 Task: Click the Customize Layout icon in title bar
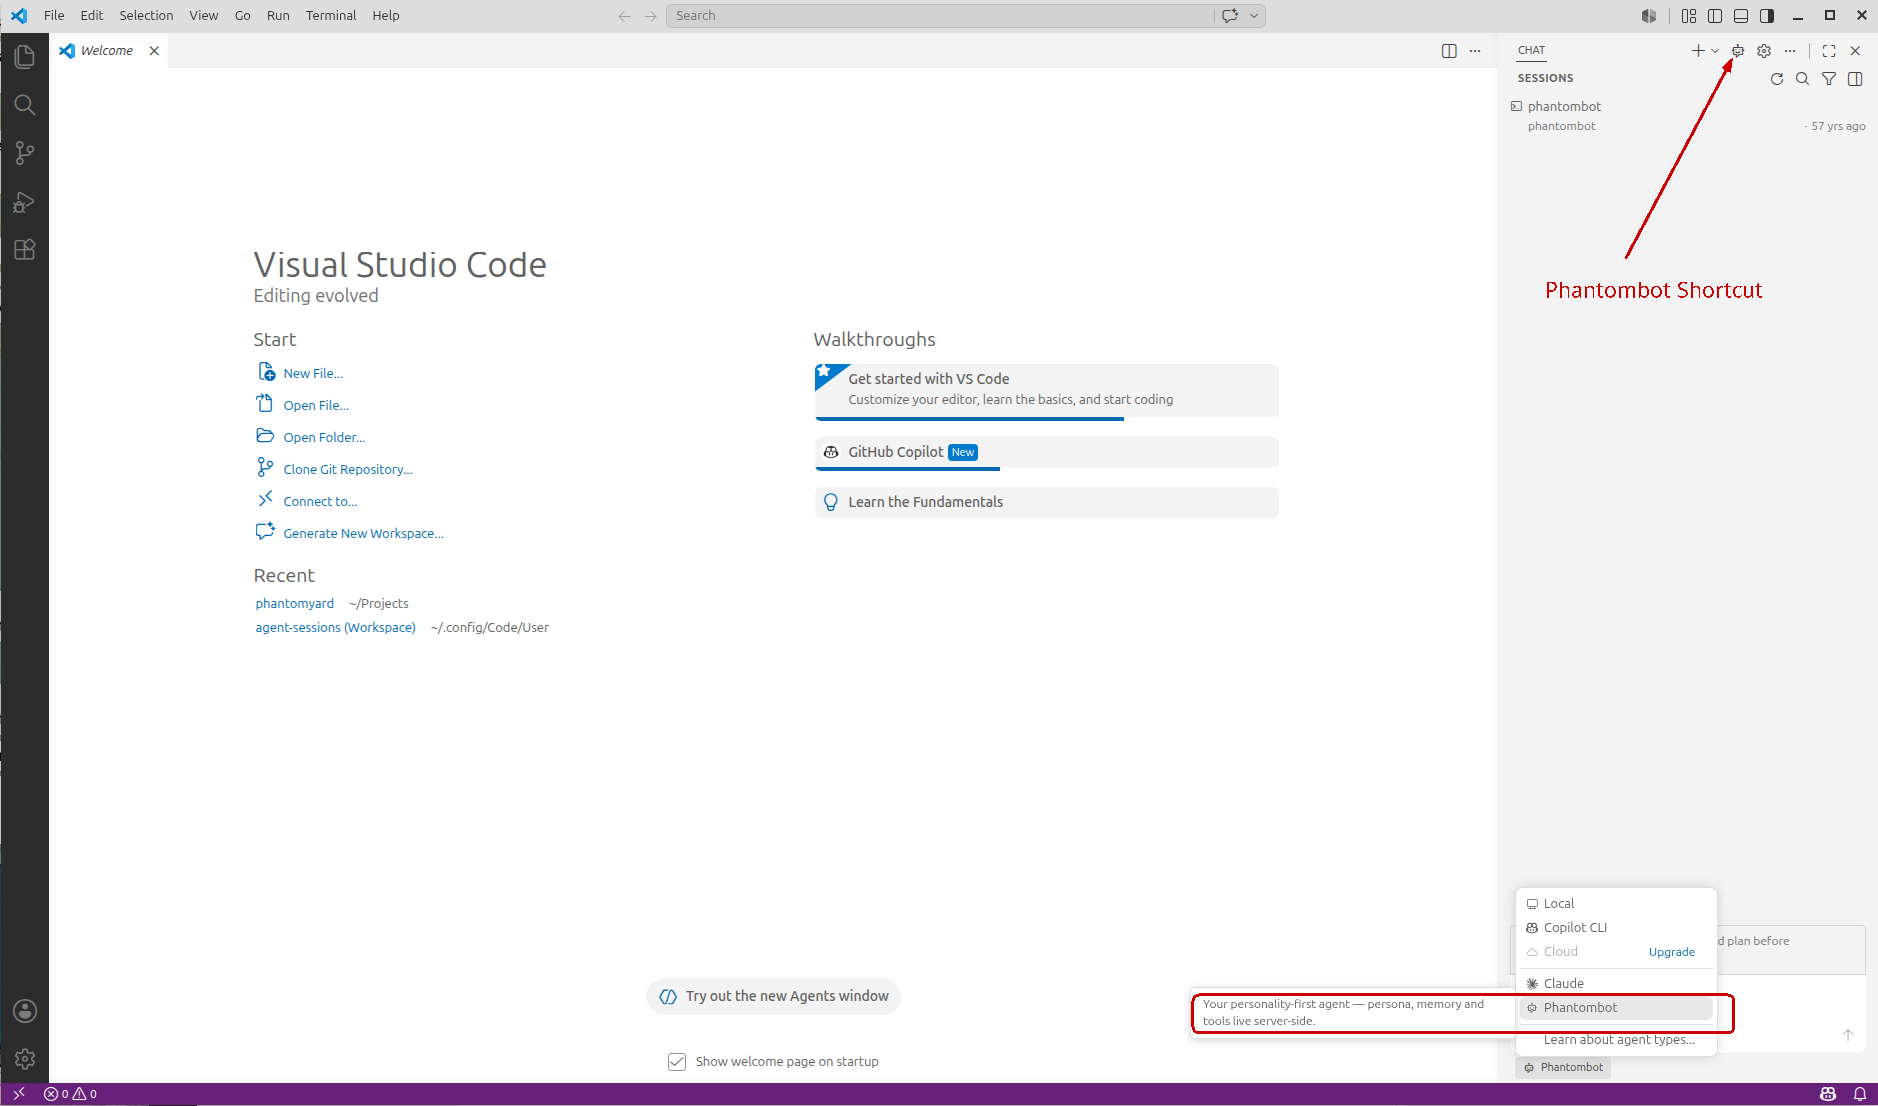[x=1689, y=16]
